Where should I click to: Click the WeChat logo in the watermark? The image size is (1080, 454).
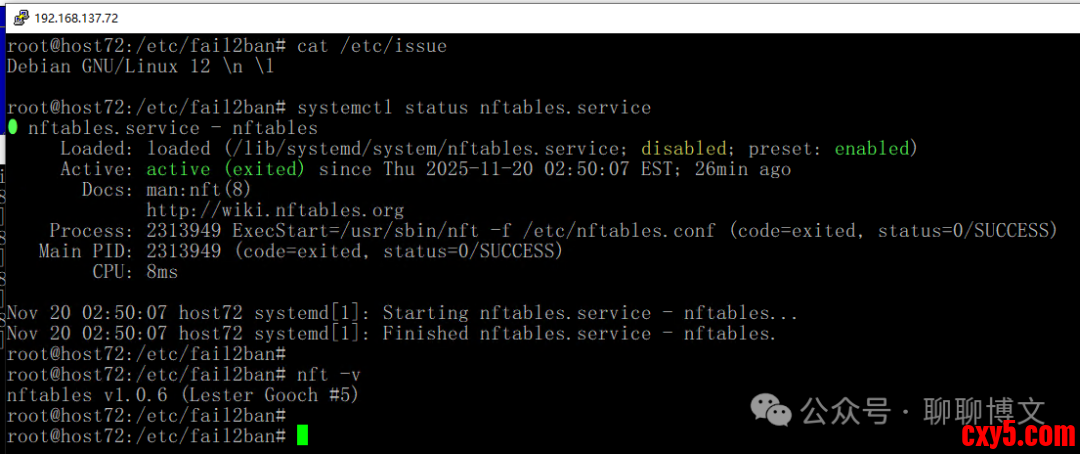coord(775,409)
